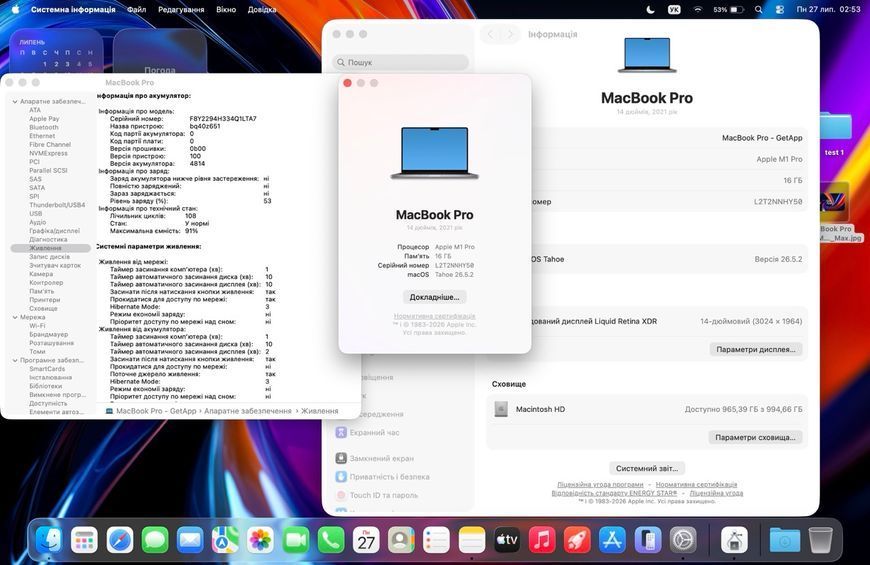Select NVMExpress in hardware list
870x565 pixels.
[x=48, y=153]
